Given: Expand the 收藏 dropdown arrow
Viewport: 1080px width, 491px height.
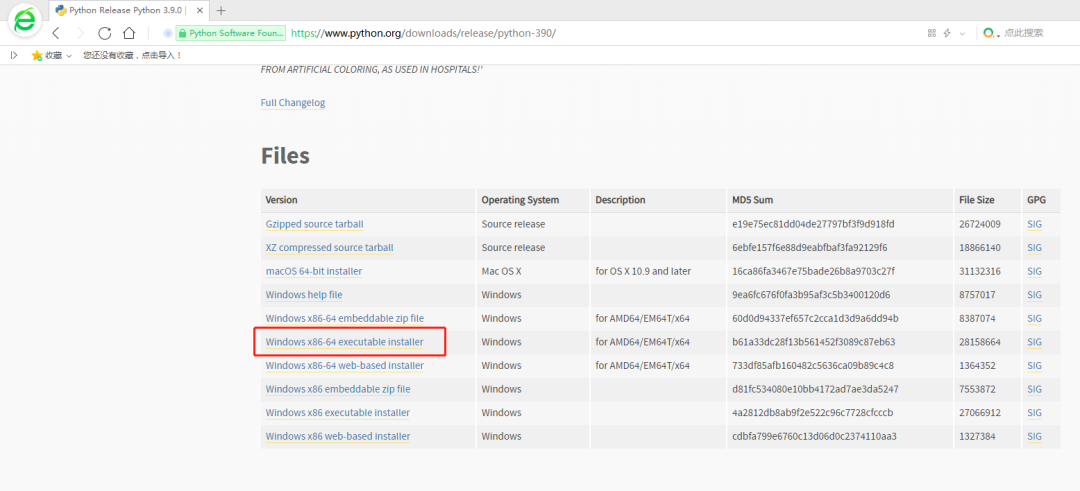Looking at the screenshot, I should pos(68,56).
